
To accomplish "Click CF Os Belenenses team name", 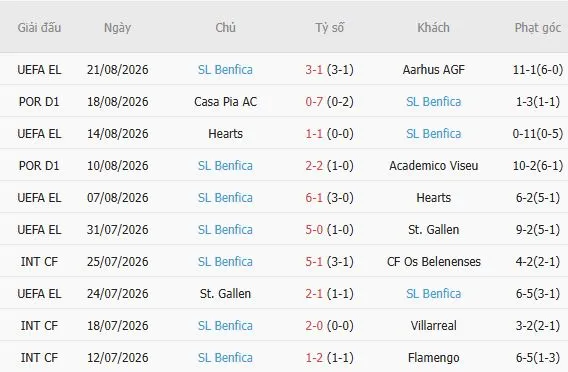I will 433,262.
